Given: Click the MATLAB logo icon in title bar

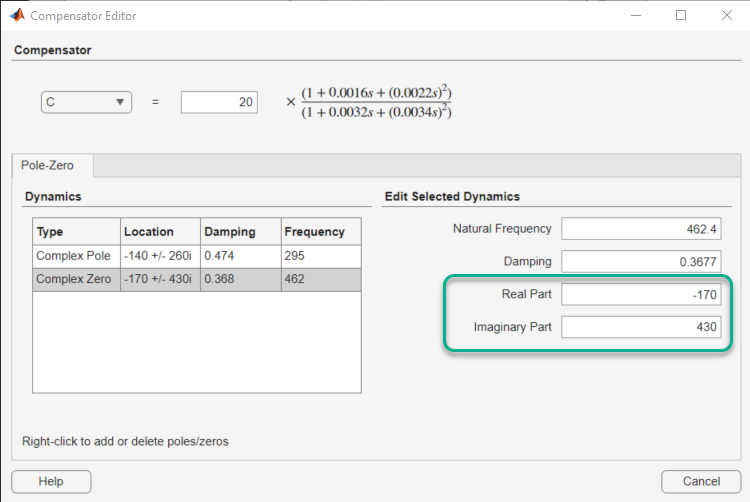Looking at the screenshot, I should tap(16, 16).
